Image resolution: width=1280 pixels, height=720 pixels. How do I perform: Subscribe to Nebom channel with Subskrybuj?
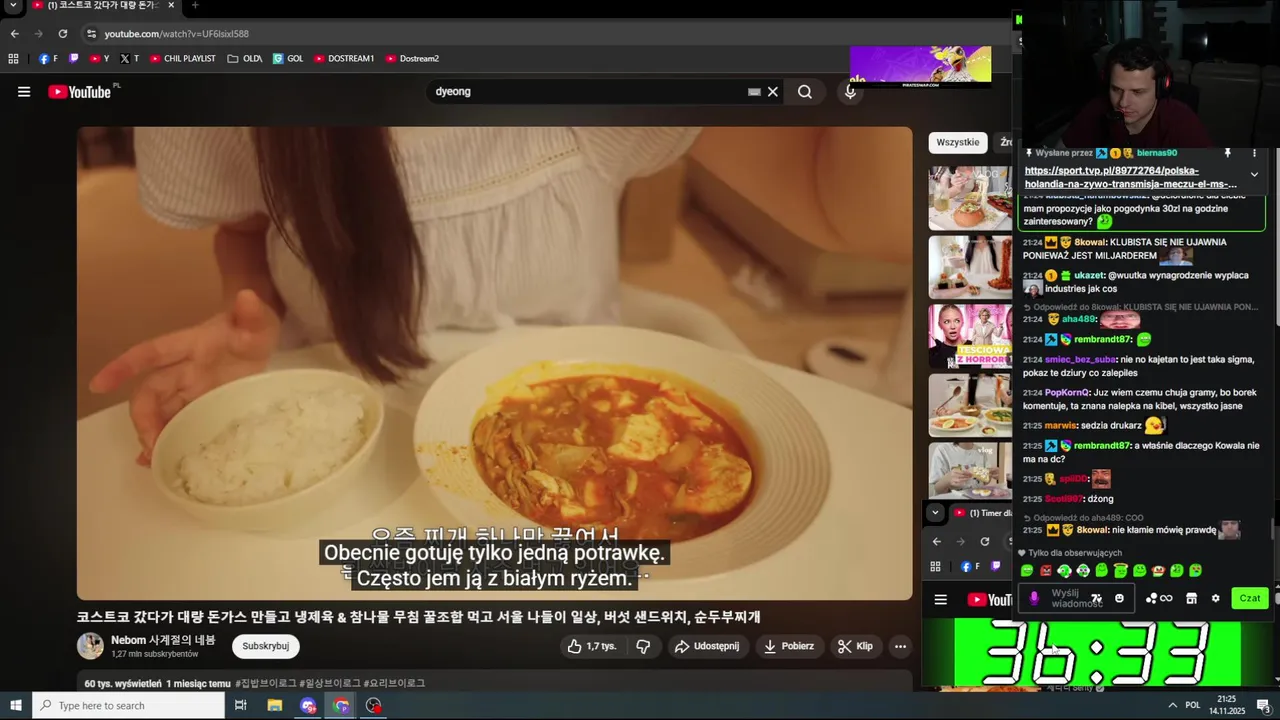click(x=266, y=646)
